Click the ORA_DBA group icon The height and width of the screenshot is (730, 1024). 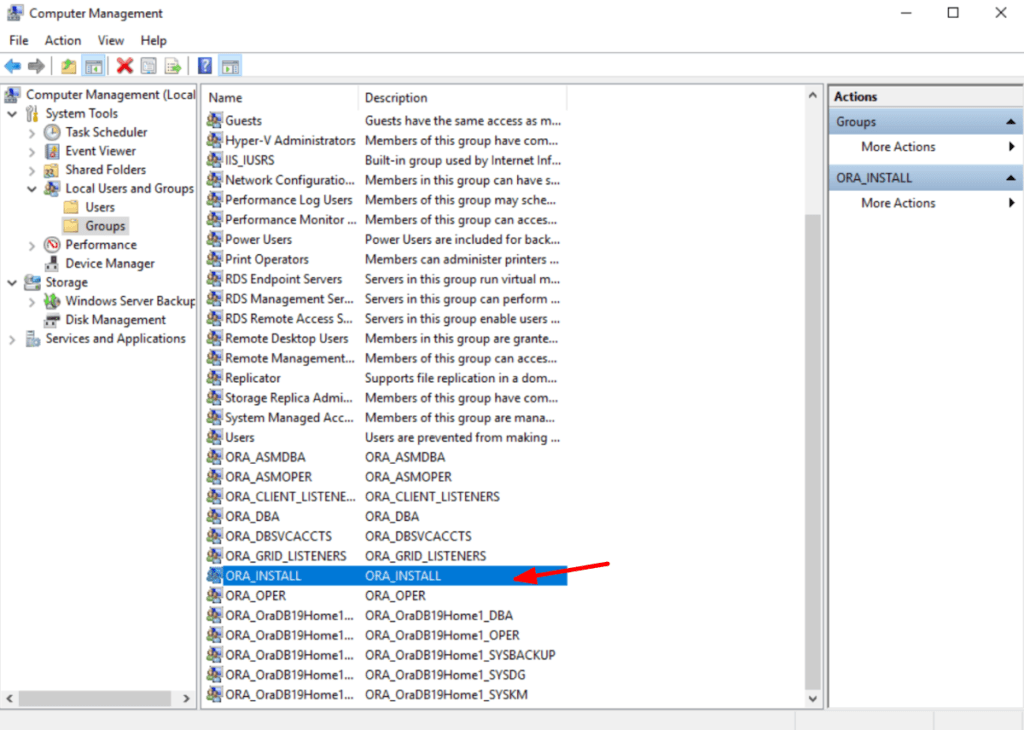pyautogui.click(x=214, y=516)
